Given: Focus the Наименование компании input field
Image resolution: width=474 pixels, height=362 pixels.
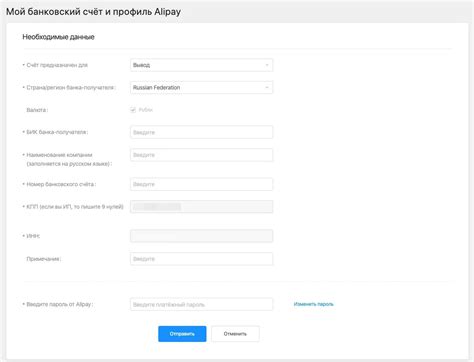Looking at the screenshot, I should click(x=201, y=155).
